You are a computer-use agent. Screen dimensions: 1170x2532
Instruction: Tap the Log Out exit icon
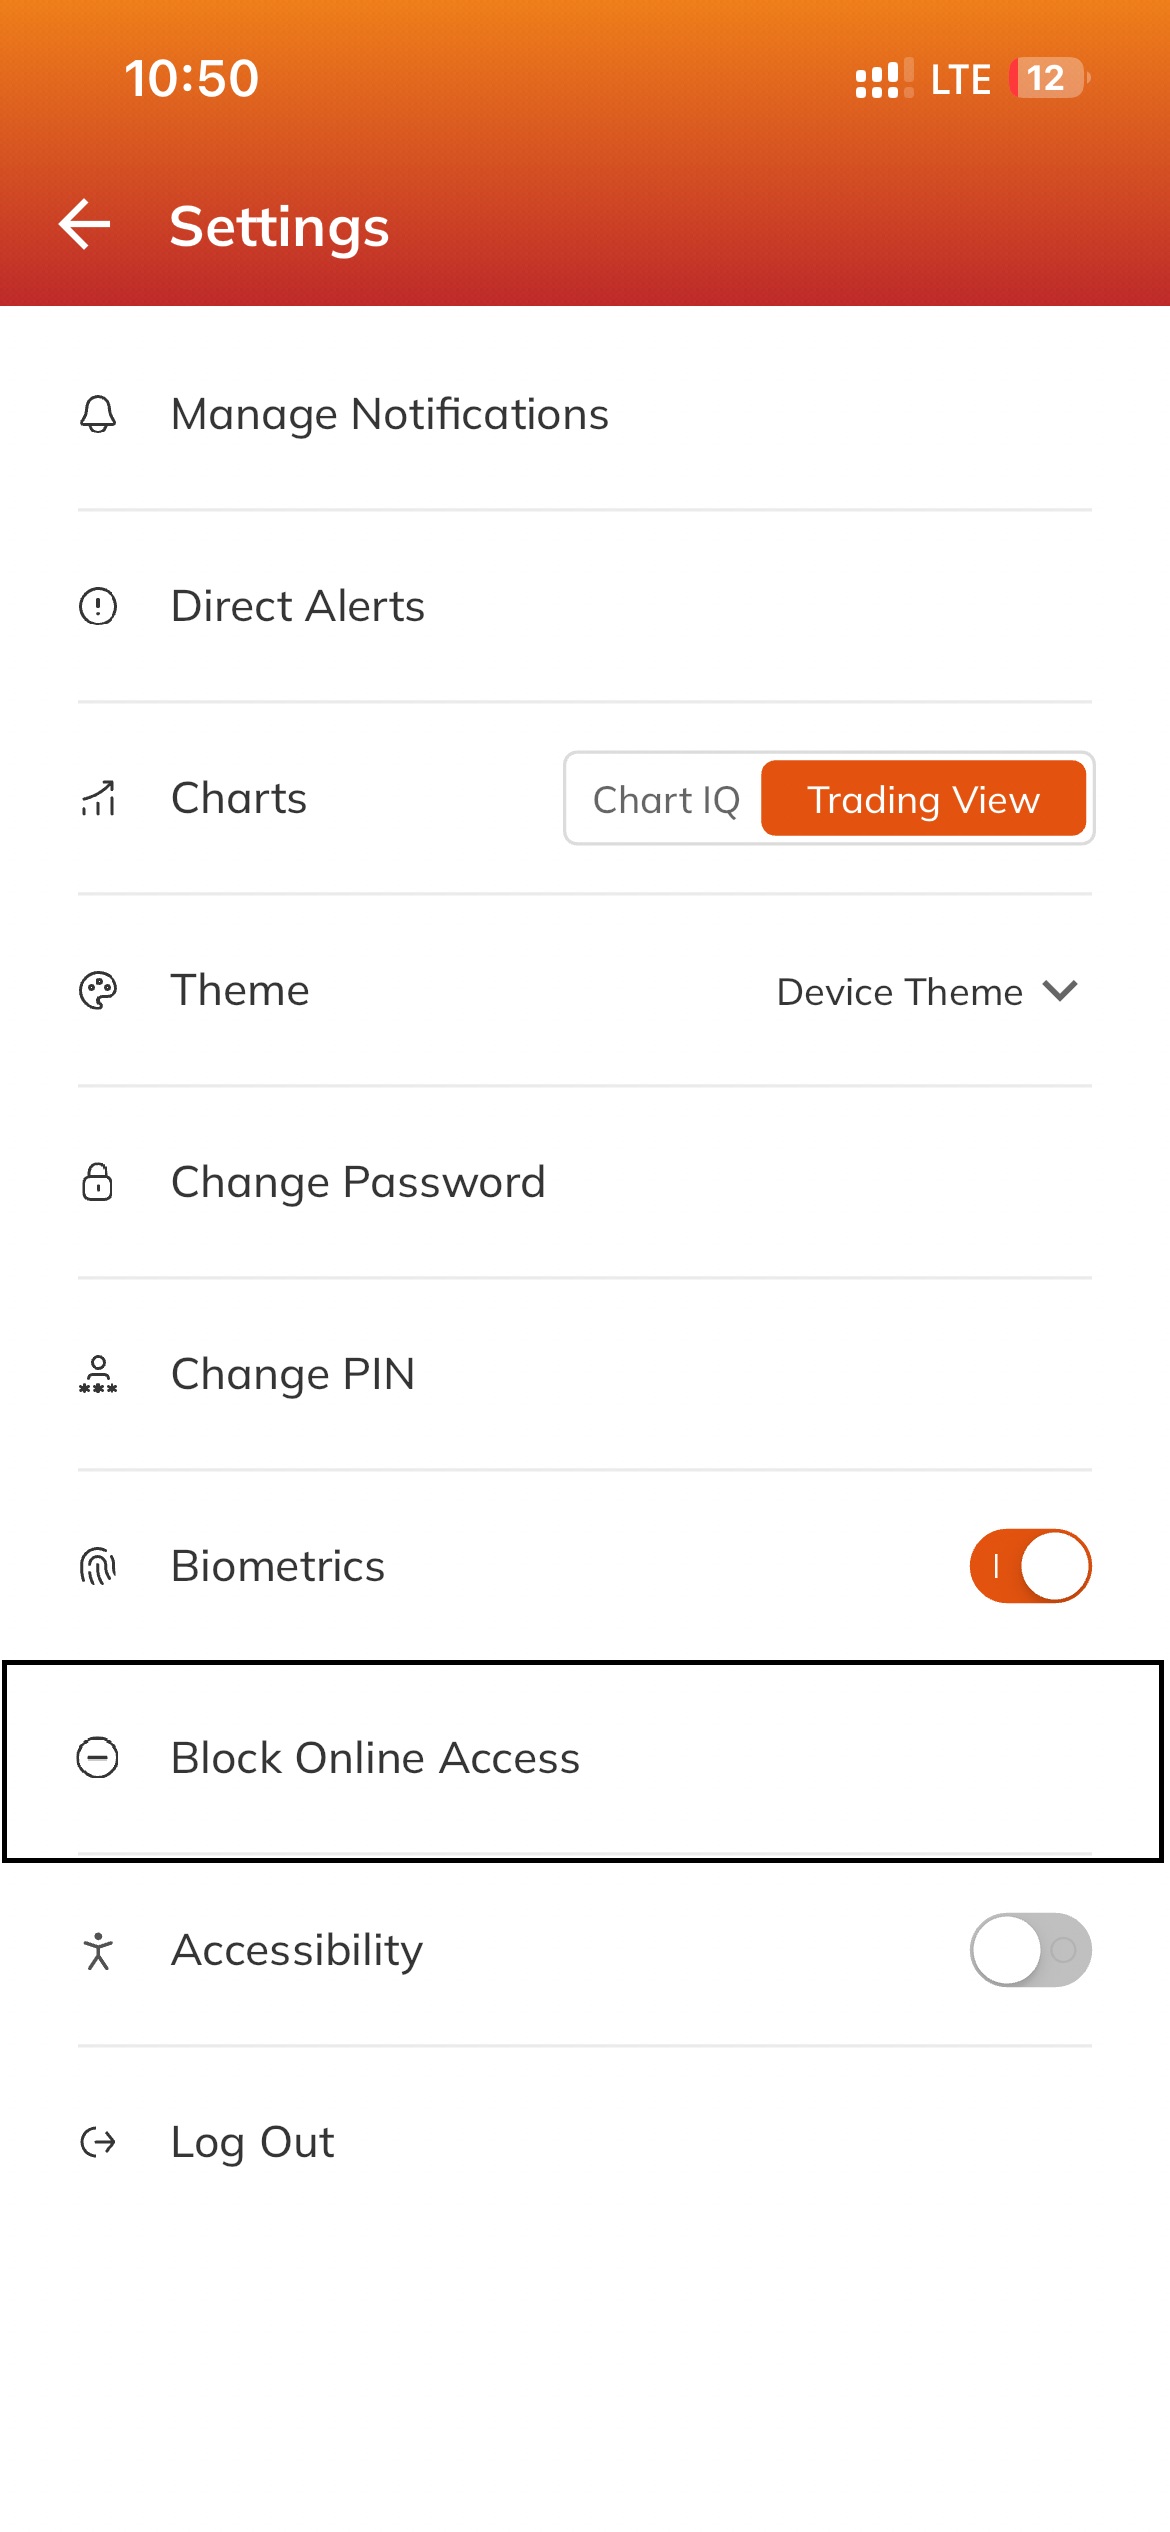pyautogui.click(x=98, y=2142)
